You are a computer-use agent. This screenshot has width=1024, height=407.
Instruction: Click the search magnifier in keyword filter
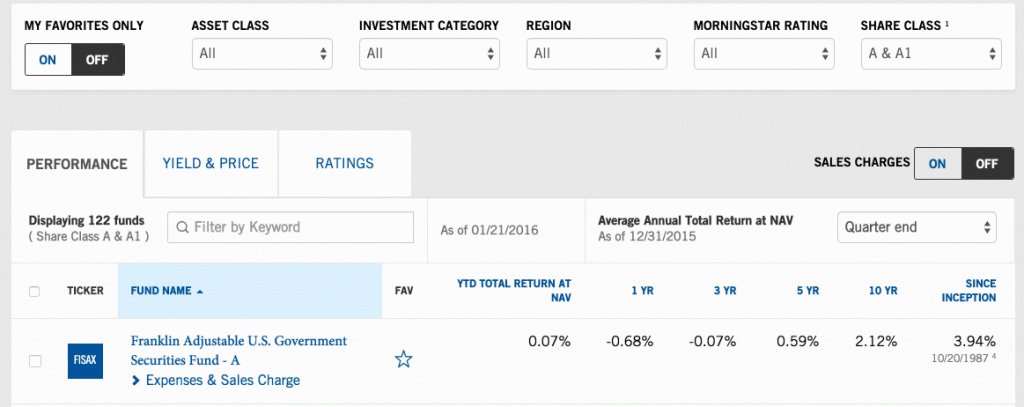click(182, 227)
